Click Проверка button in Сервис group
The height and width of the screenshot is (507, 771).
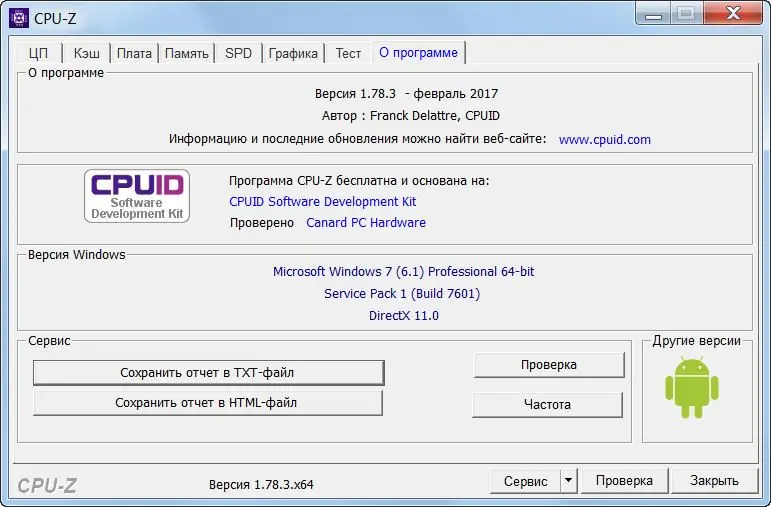[x=549, y=365]
